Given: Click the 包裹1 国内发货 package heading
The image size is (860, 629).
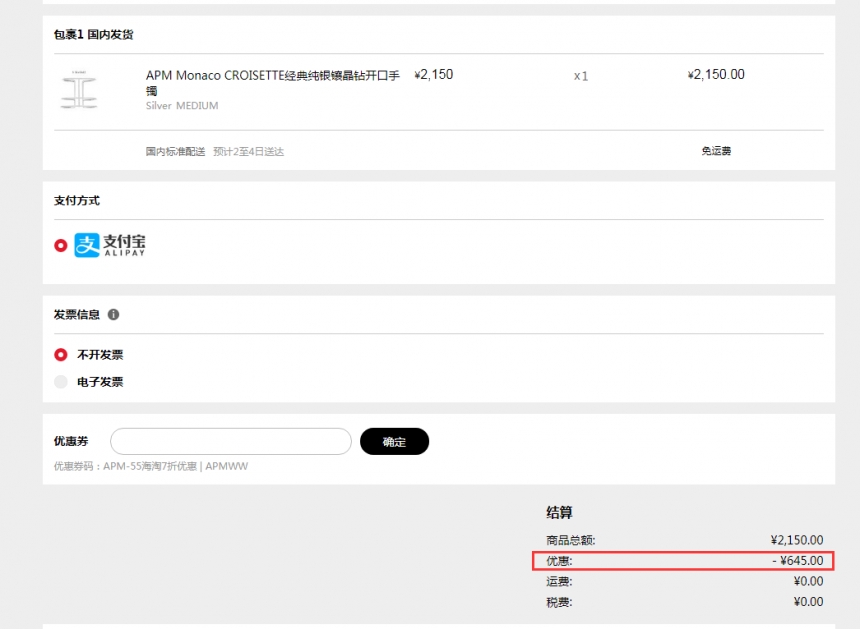Looking at the screenshot, I should click(93, 35).
